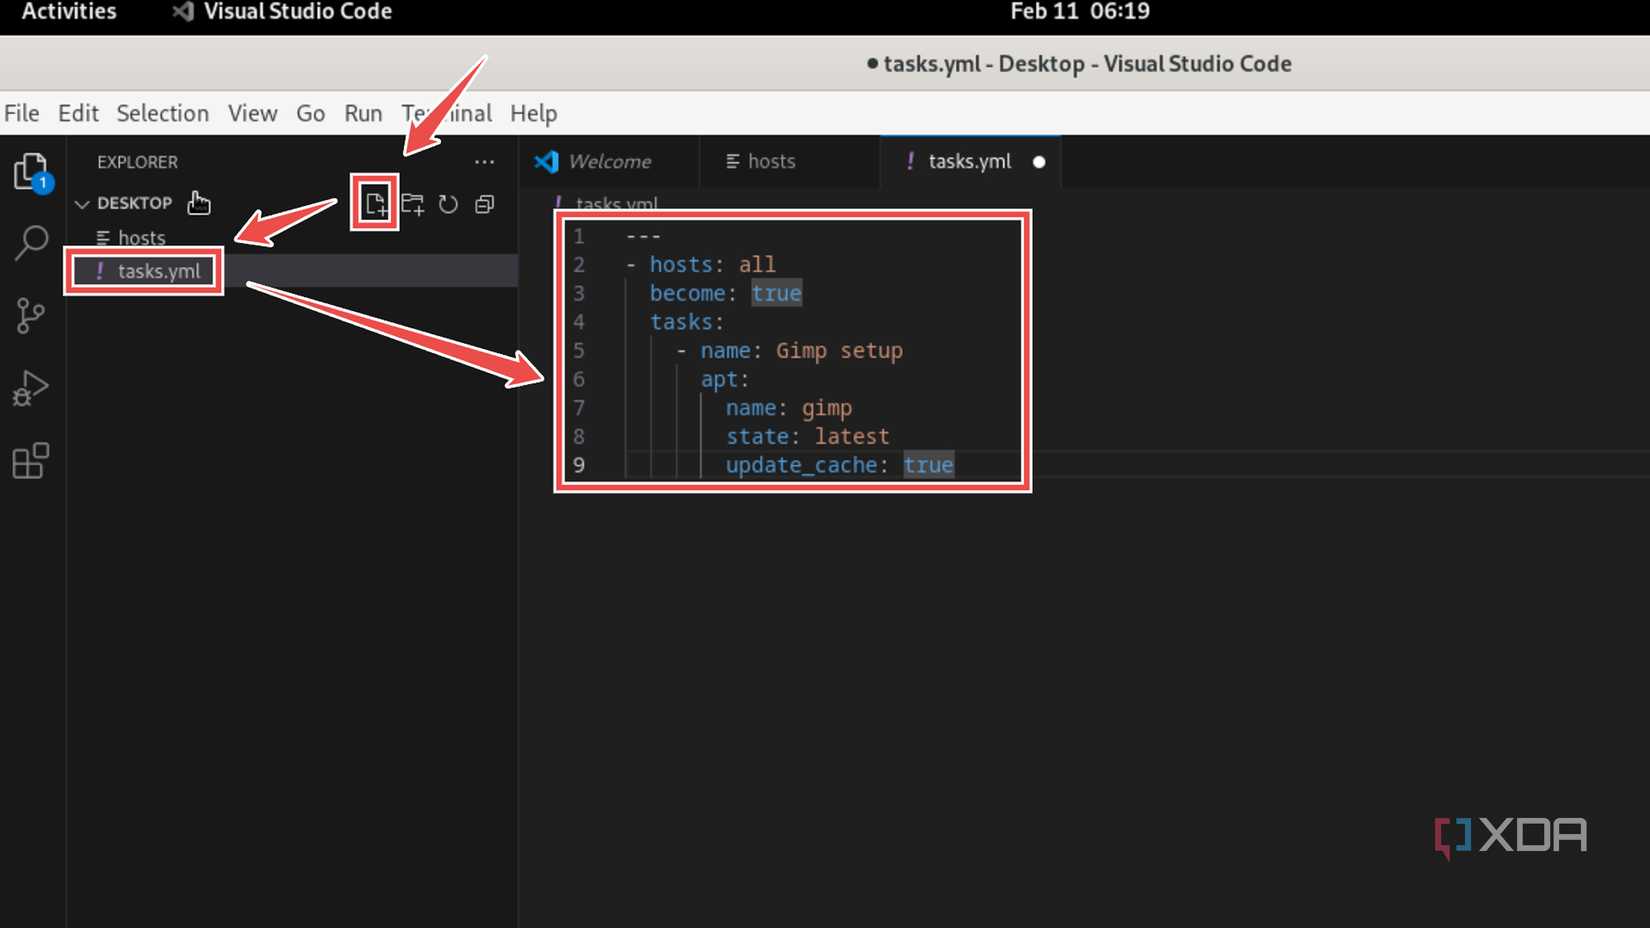Open the Extensions view icon

pyautogui.click(x=31, y=461)
